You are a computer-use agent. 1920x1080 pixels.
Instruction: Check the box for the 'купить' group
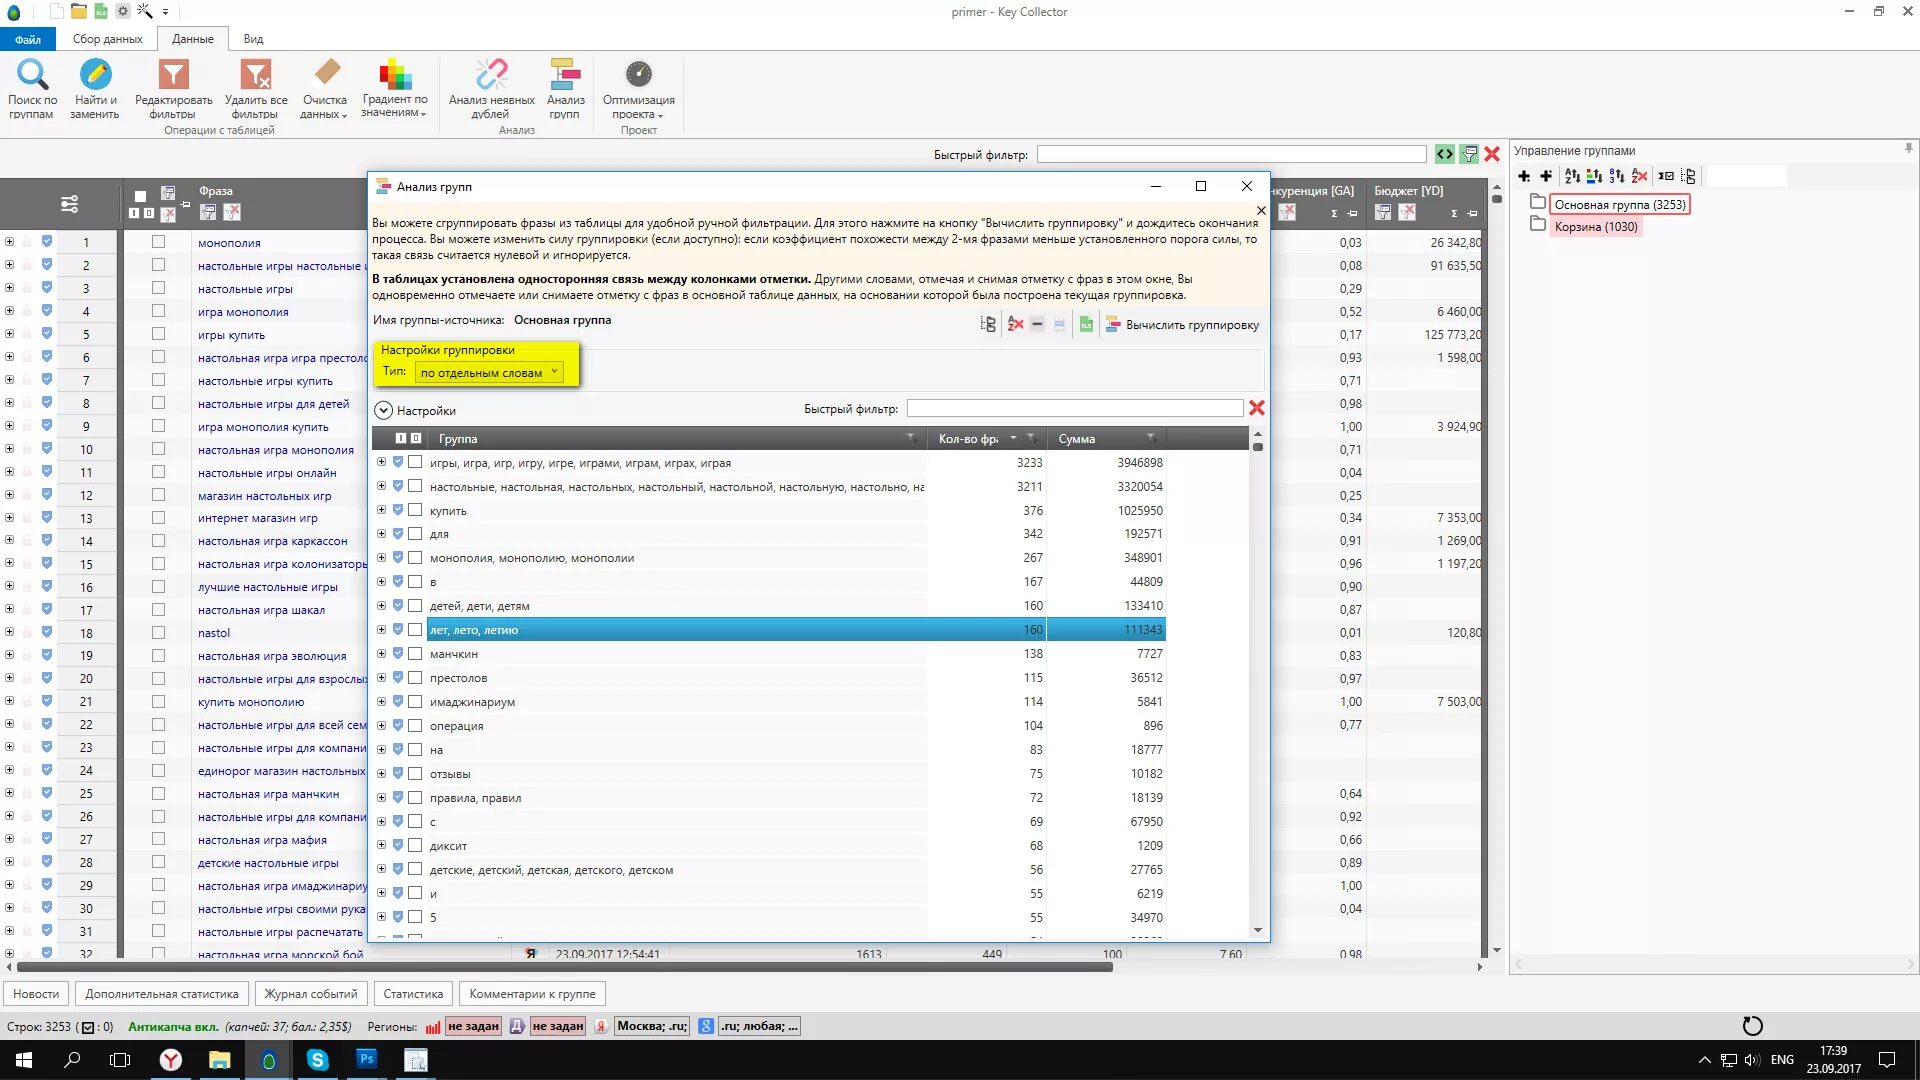click(415, 510)
